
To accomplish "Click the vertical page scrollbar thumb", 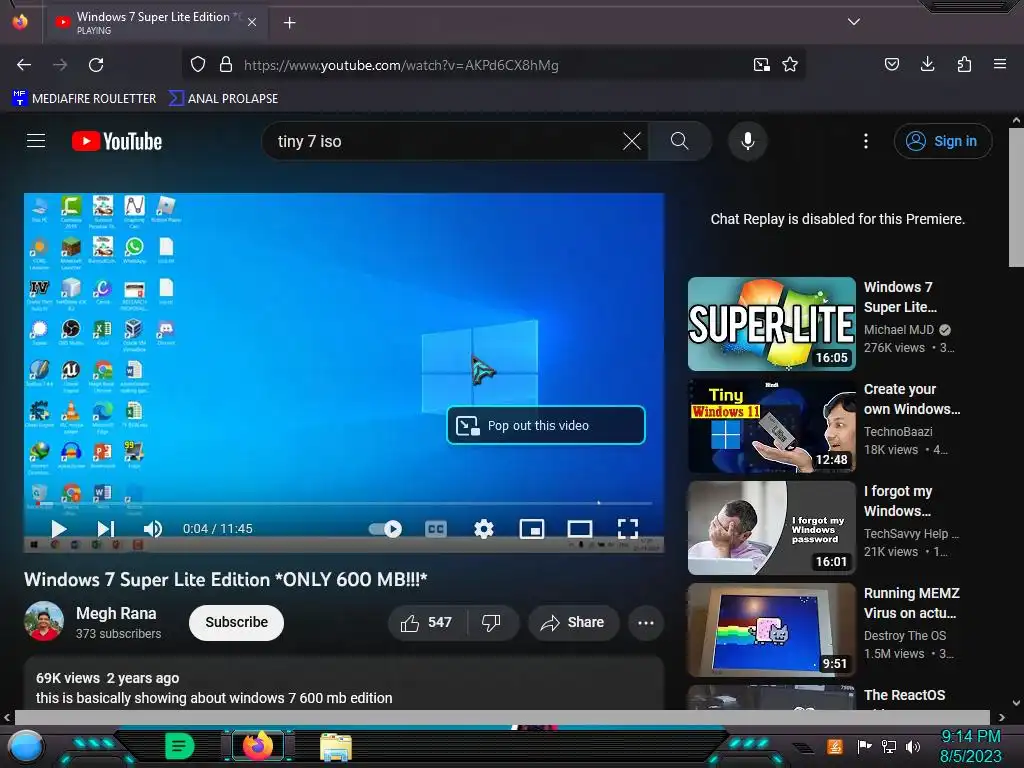I will point(1016,197).
